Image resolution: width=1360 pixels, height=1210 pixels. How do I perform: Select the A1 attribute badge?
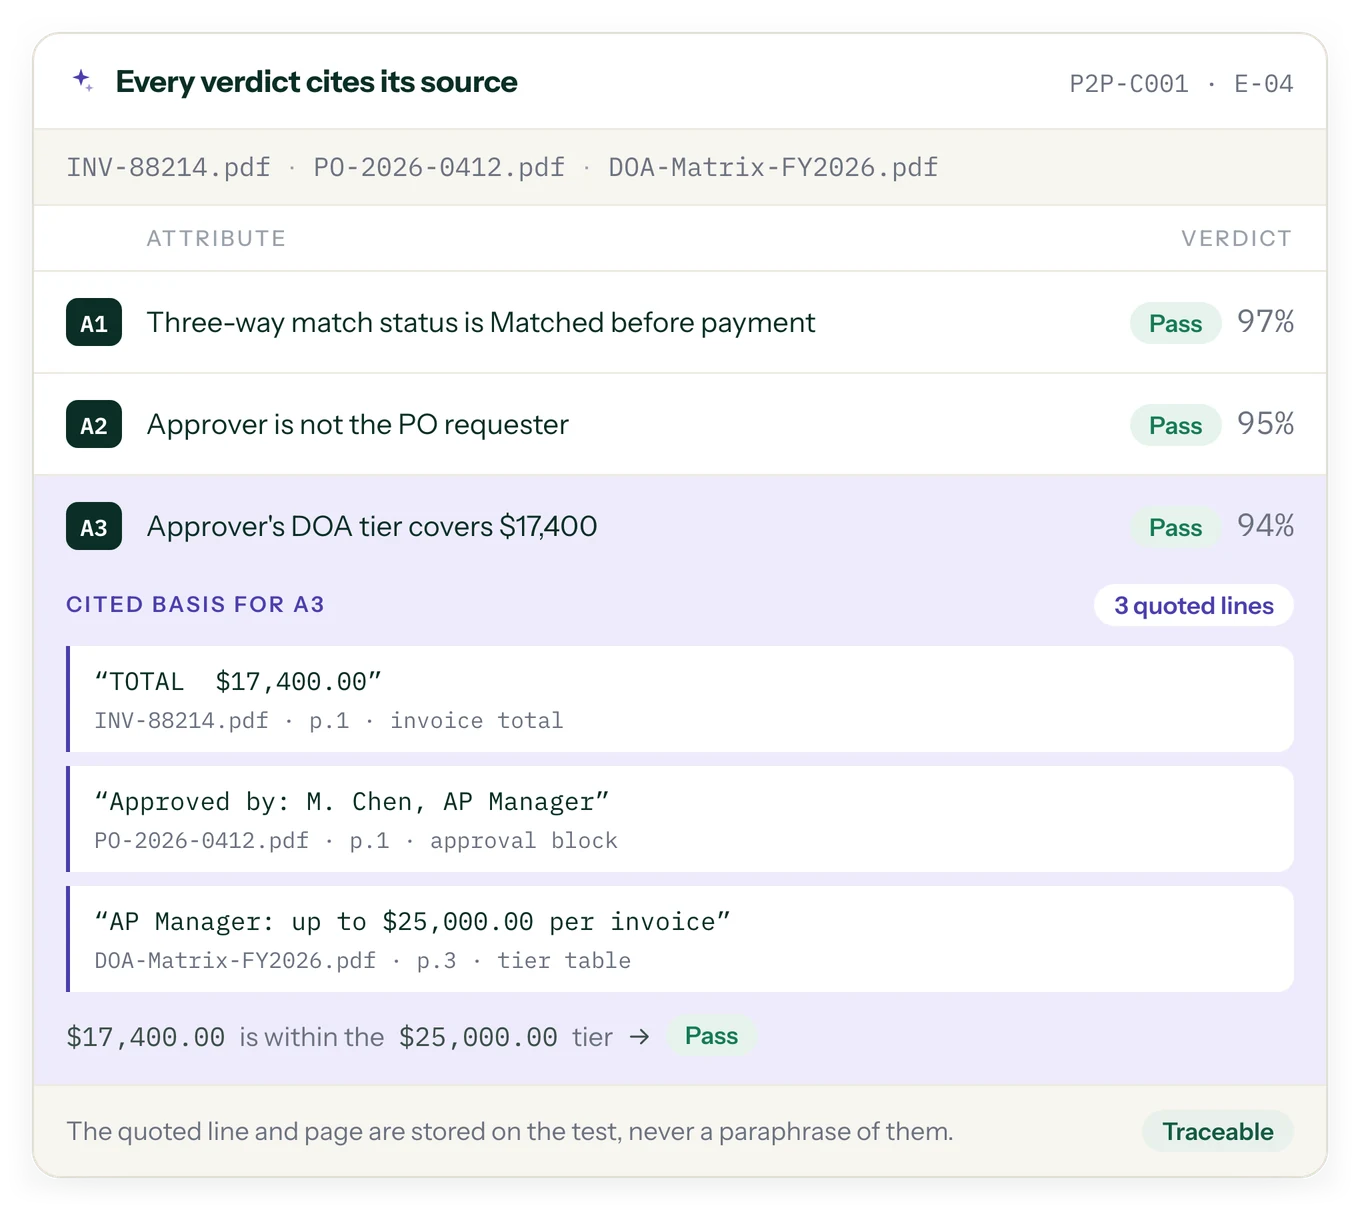coord(94,322)
